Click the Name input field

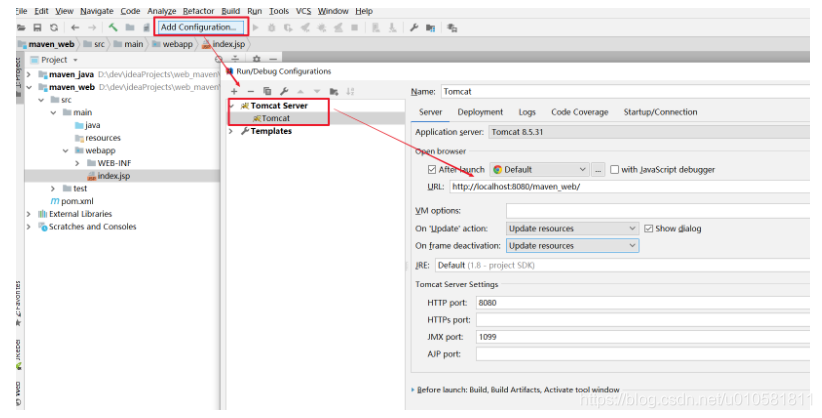coord(625,91)
